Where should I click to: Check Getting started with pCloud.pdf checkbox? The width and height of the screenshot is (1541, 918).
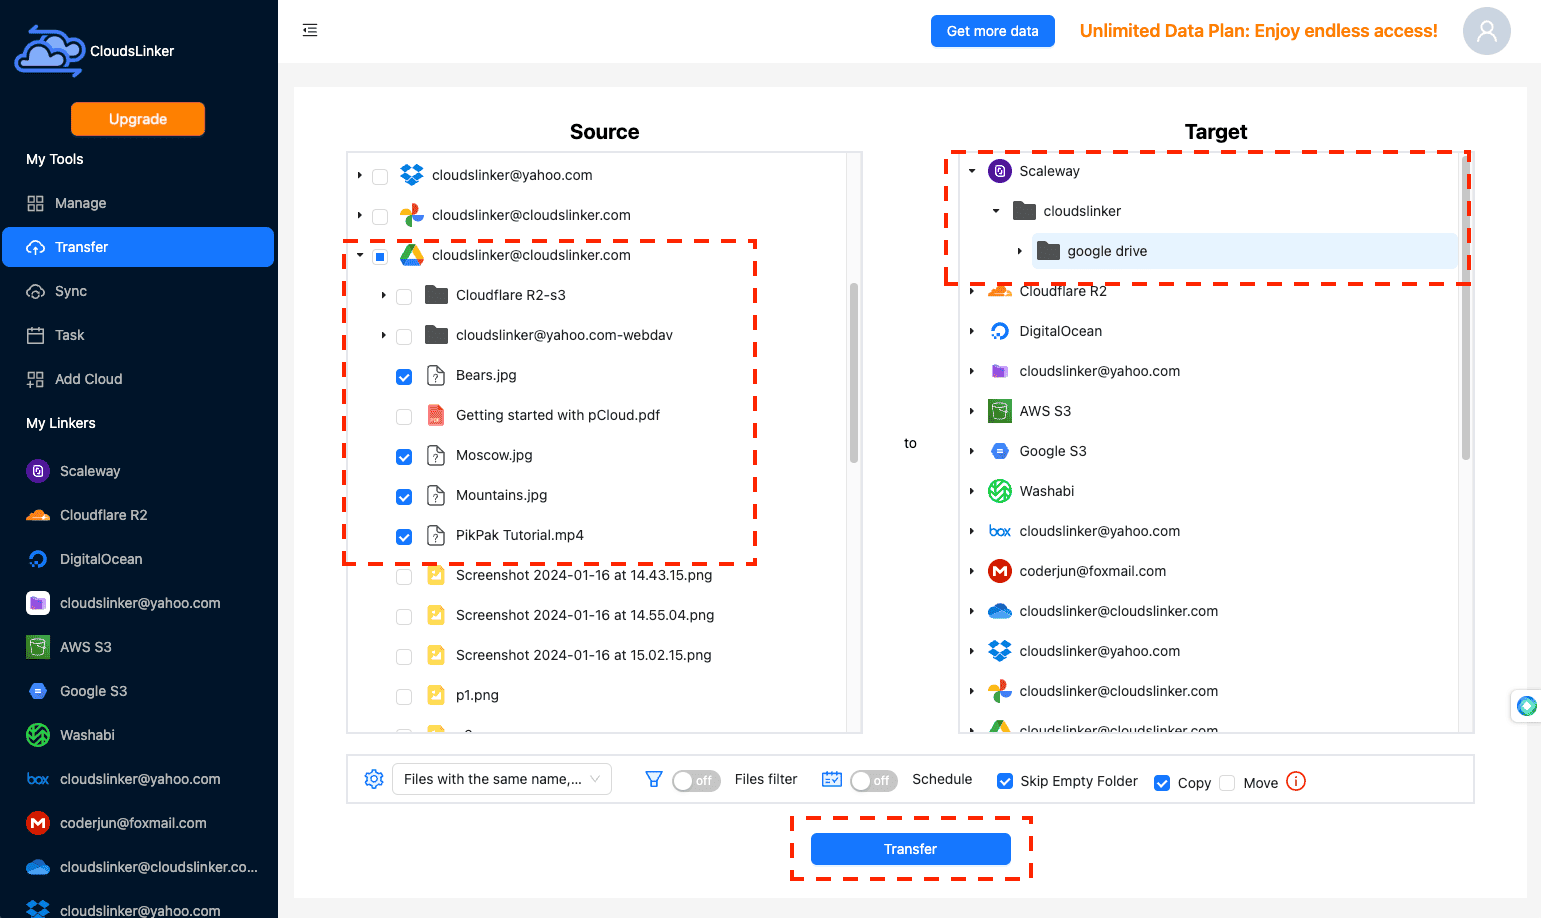pyautogui.click(x=404, y=417)
